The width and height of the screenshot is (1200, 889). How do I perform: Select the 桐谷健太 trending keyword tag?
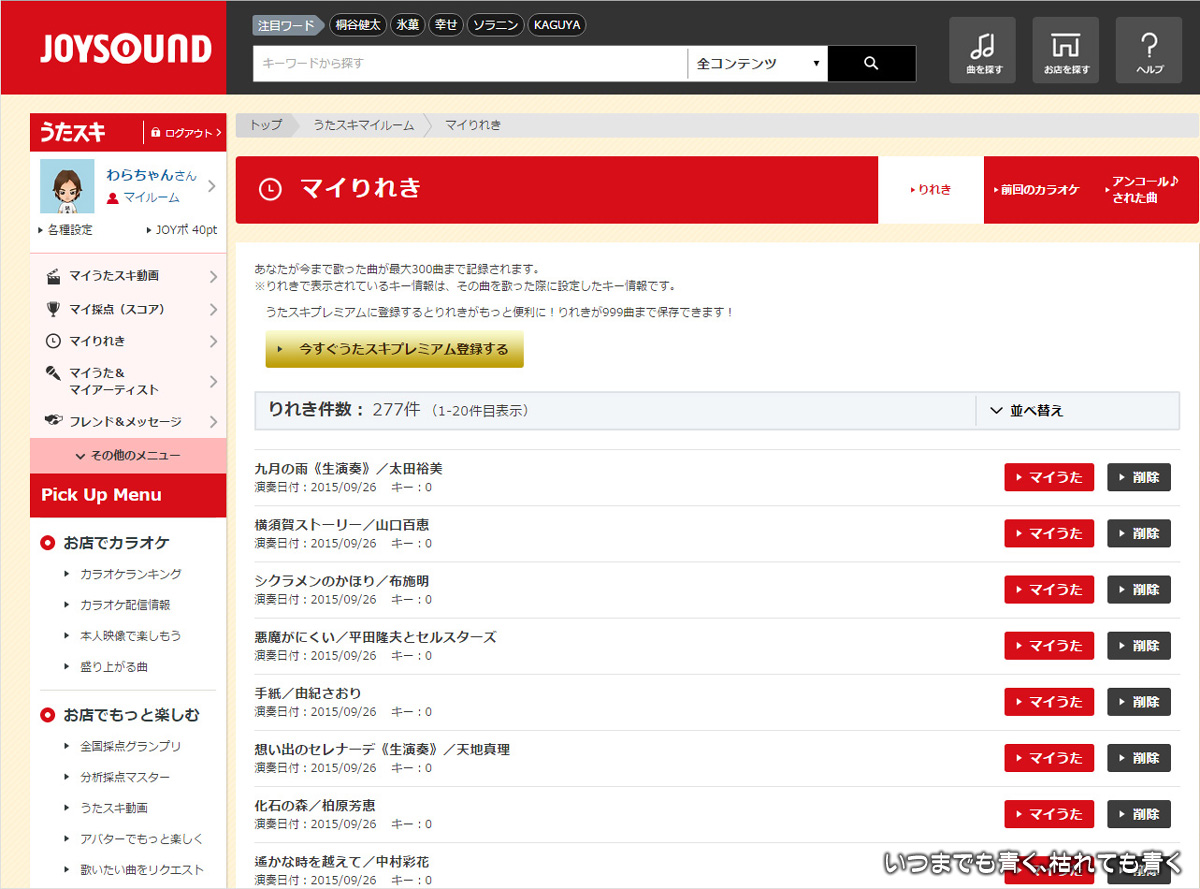358,25
